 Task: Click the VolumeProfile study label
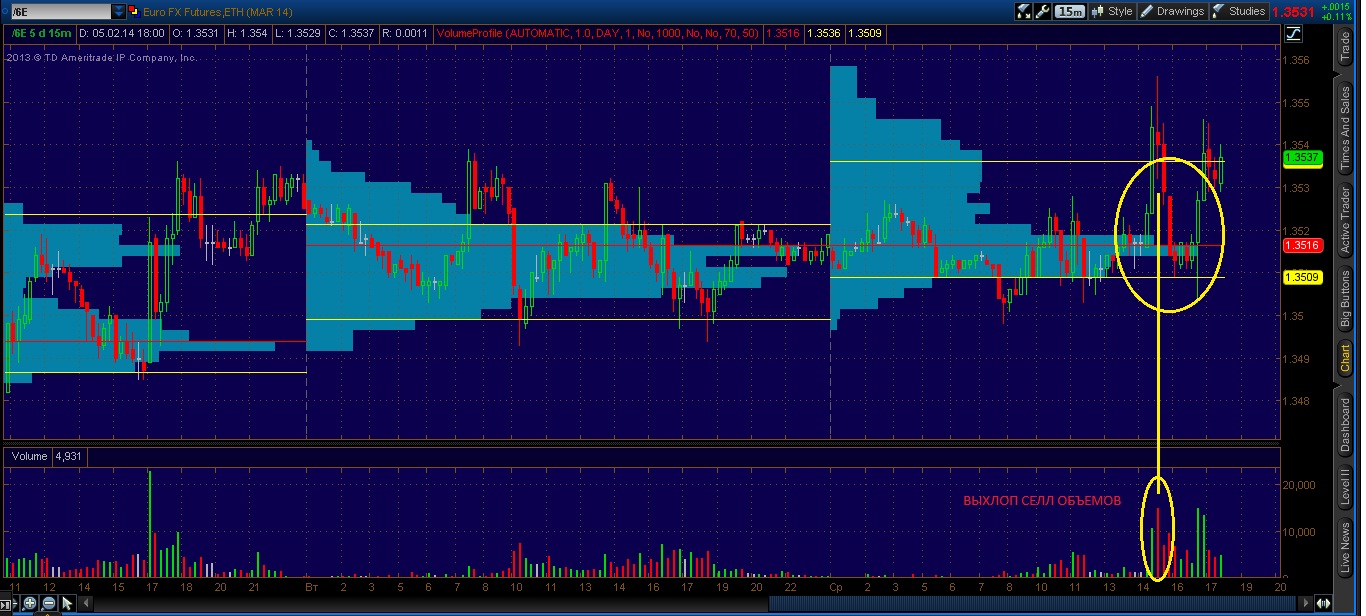click(599, 33)
